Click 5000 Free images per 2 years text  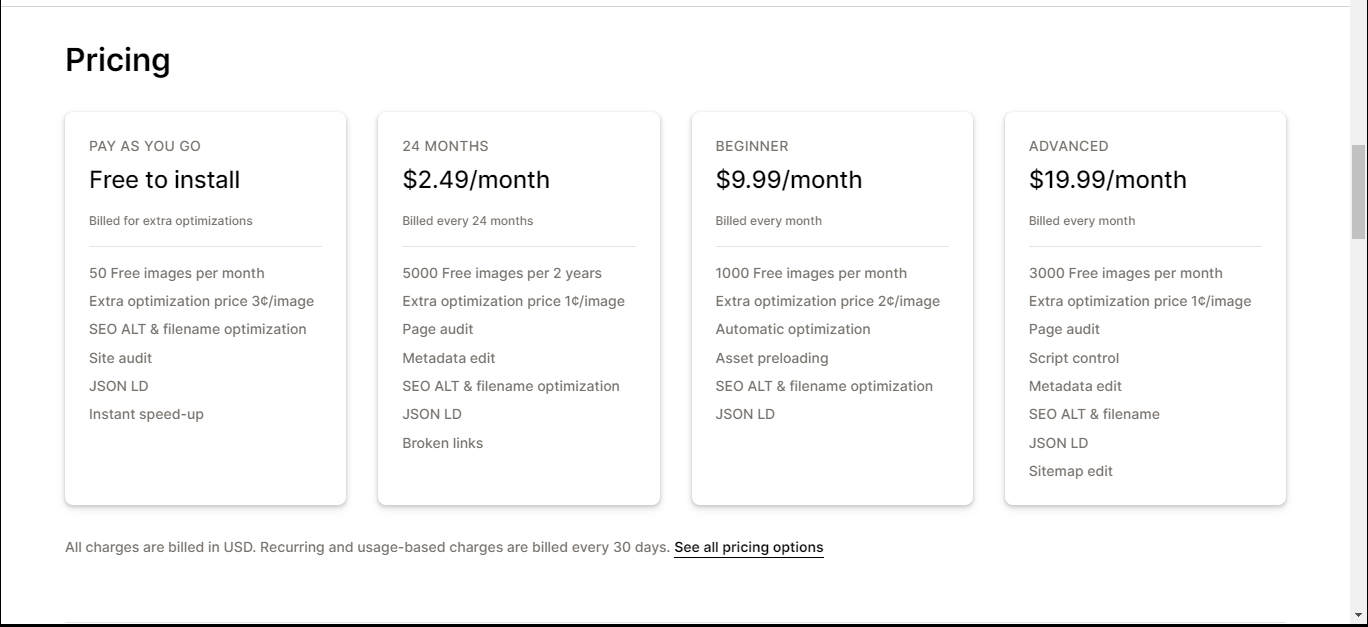(502, 273)
